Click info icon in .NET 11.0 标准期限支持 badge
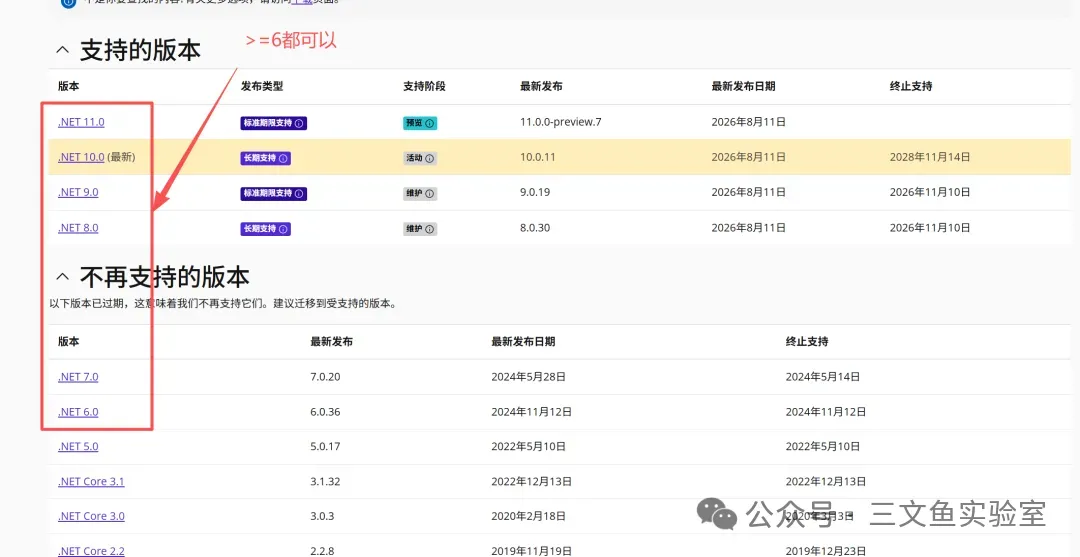 pos(299,123)
